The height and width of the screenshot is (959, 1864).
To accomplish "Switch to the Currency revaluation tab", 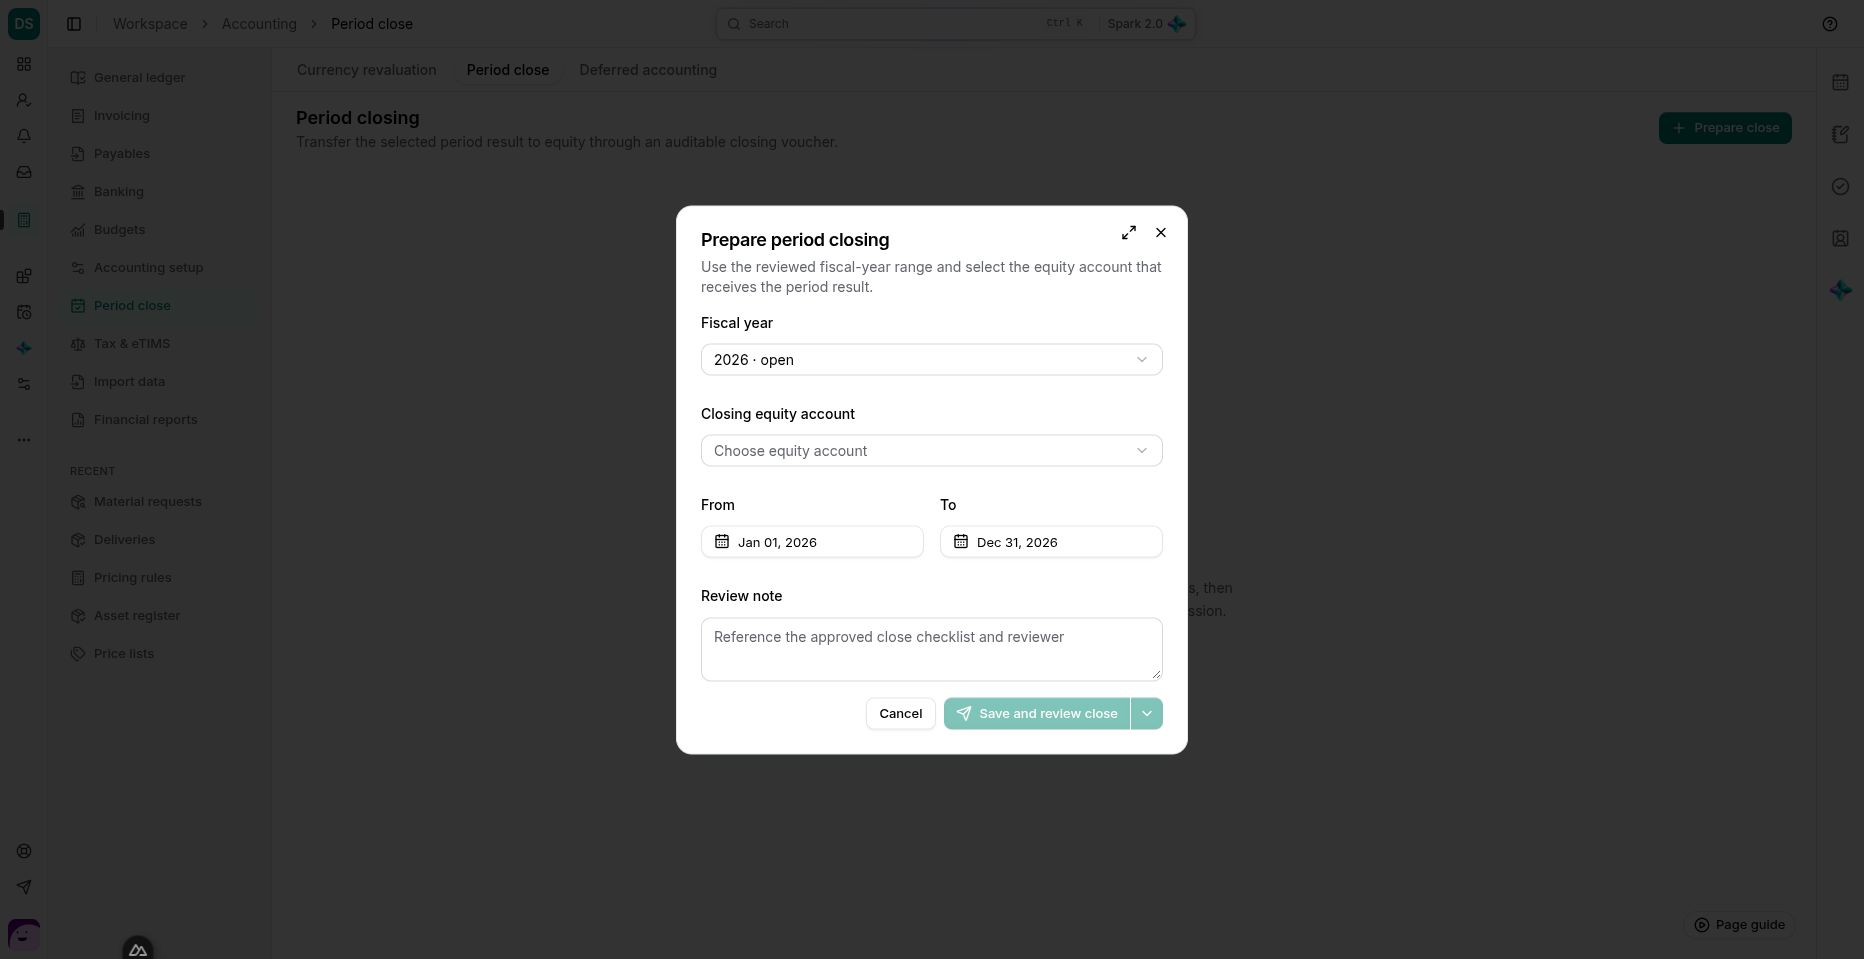I will [367, 70].
